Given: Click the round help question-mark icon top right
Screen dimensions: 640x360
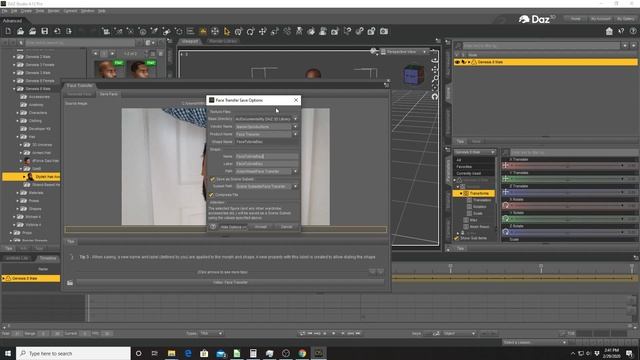Looking at the screenshot, I should coord(633,31).
